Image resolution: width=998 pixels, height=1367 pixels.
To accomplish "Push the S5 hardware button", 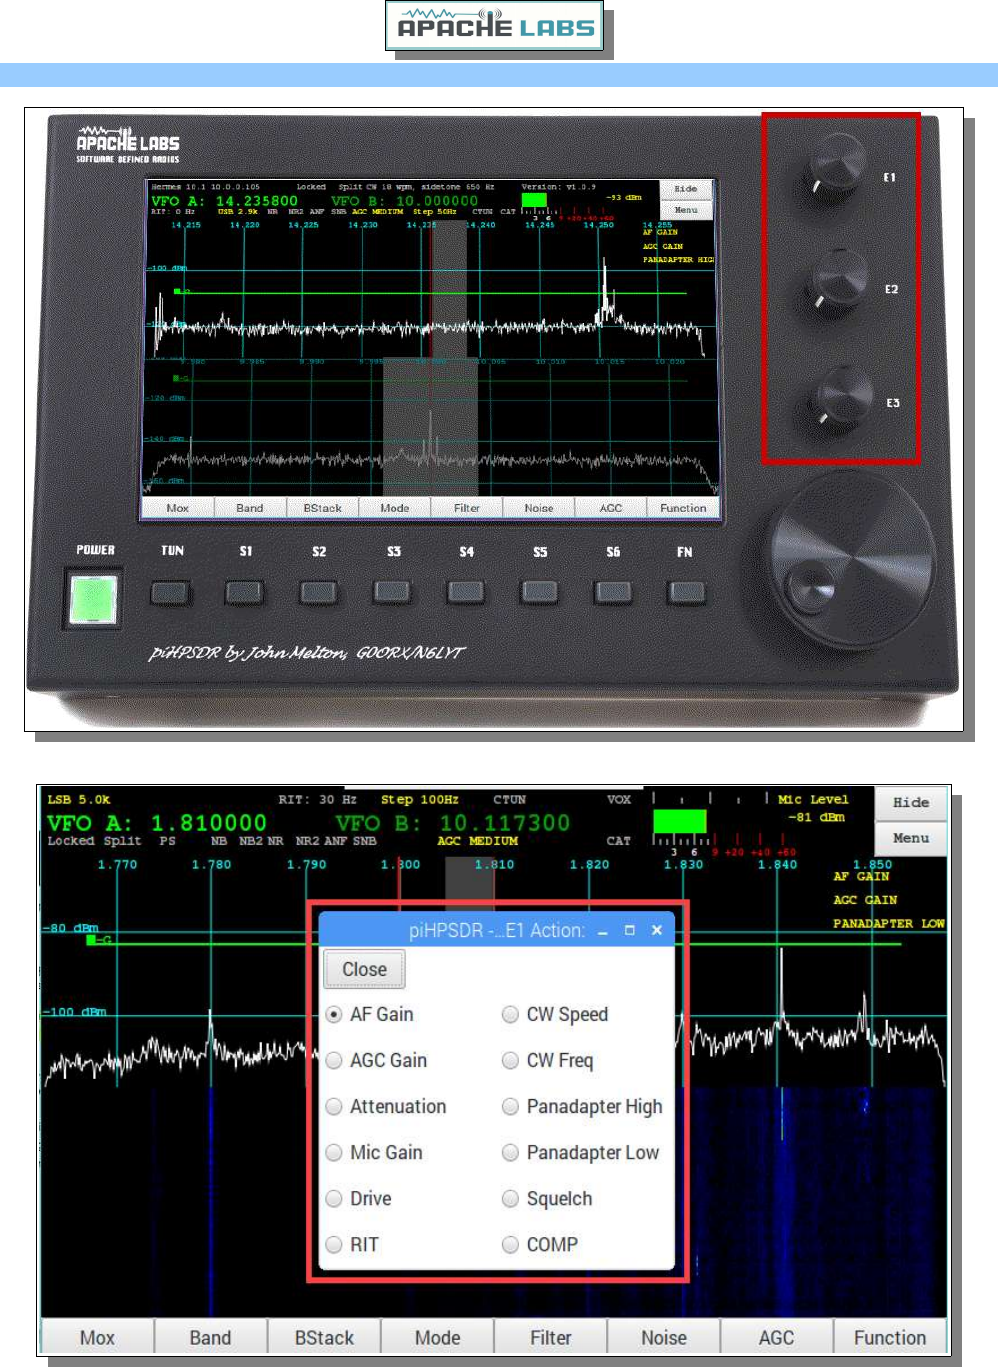I will click(540, 593).
